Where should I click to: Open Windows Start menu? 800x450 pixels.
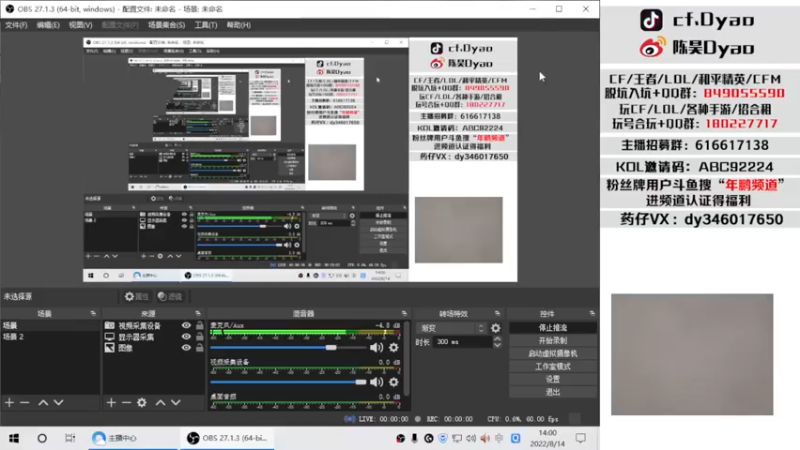click(14, 438)
